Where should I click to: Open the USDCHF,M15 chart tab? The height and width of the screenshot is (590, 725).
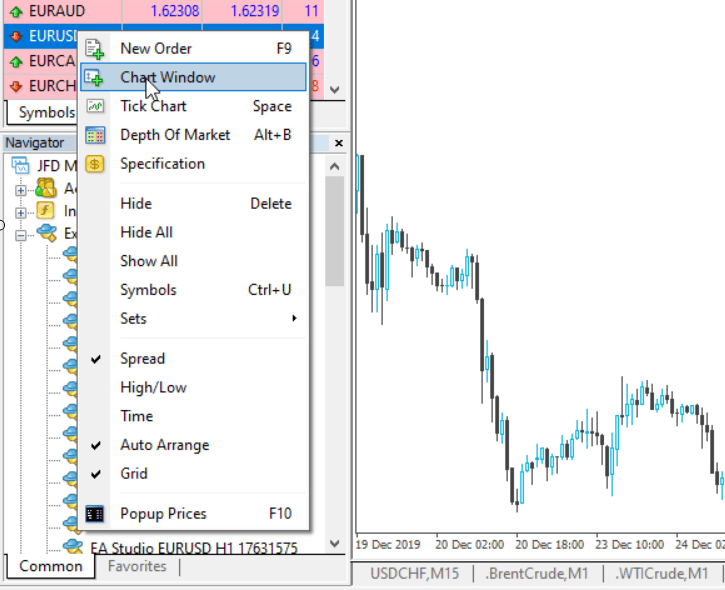412,574
